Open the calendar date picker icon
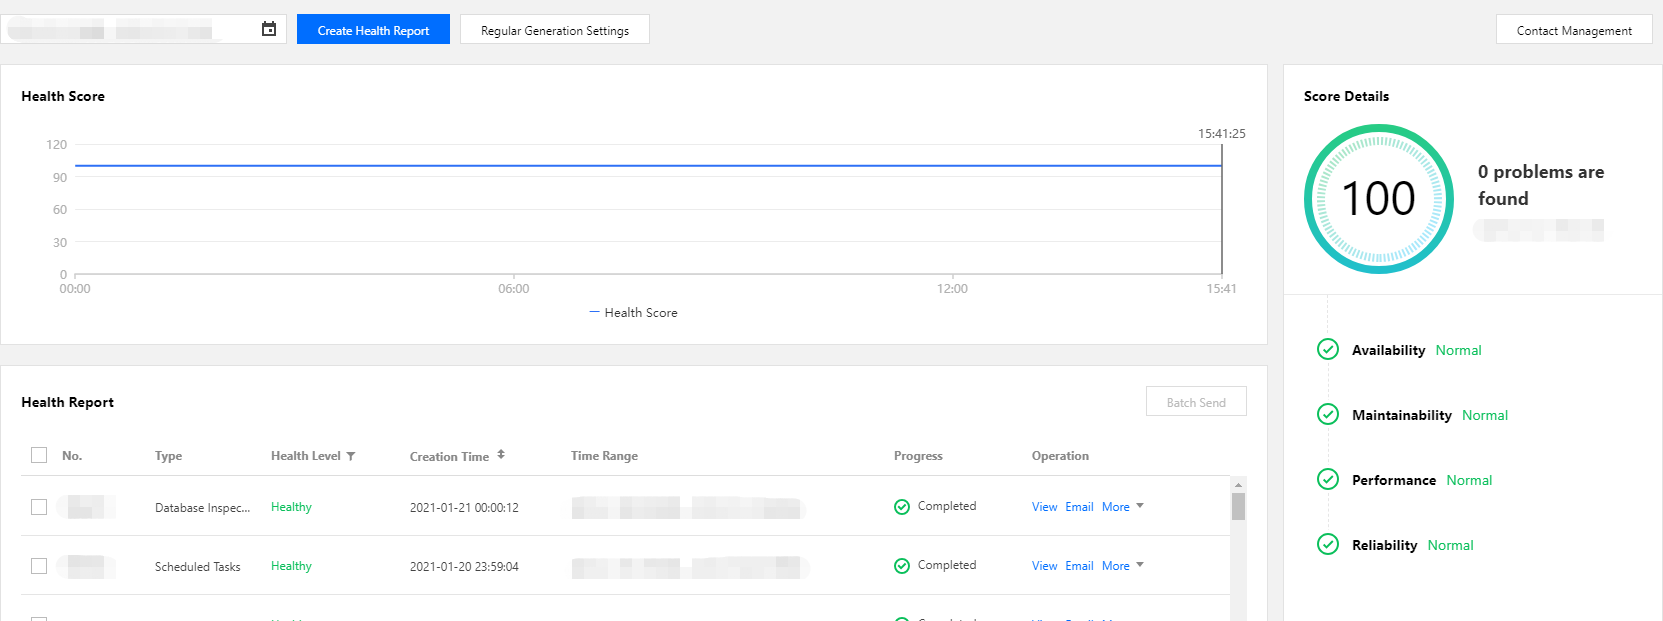Viewport: 1663px width, 621px height. 269,29
